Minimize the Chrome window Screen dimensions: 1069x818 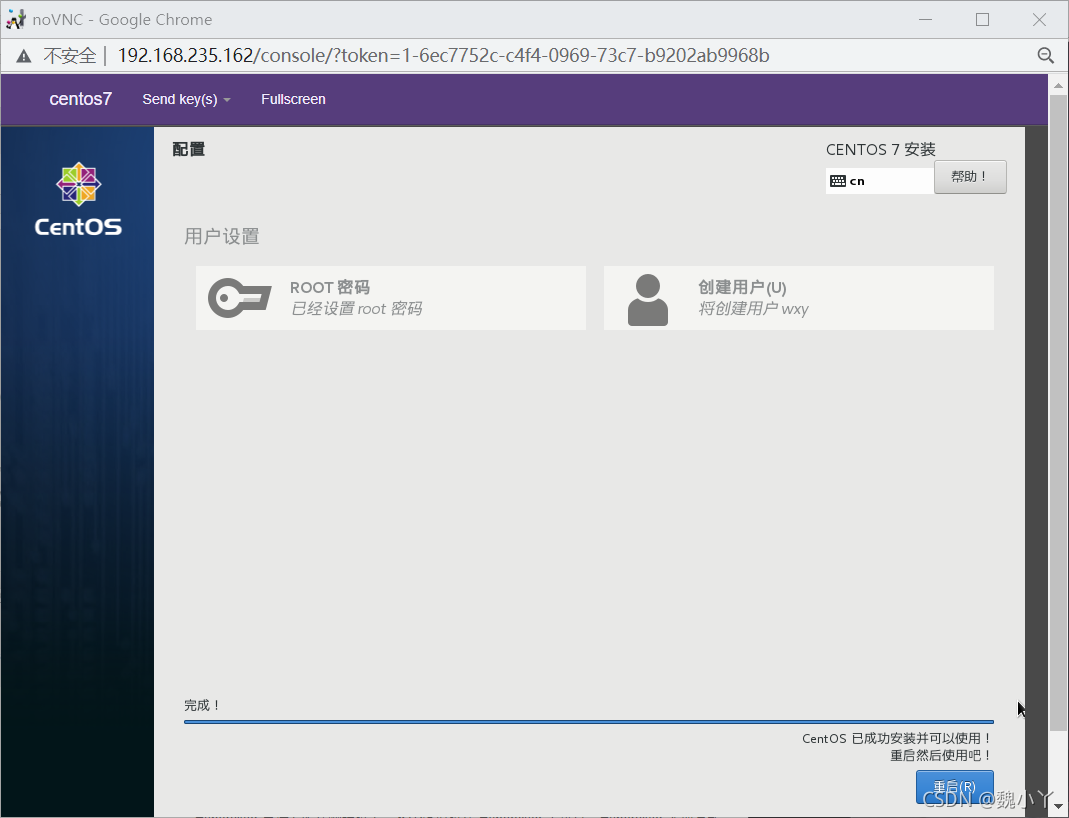(x=925, y=20)
